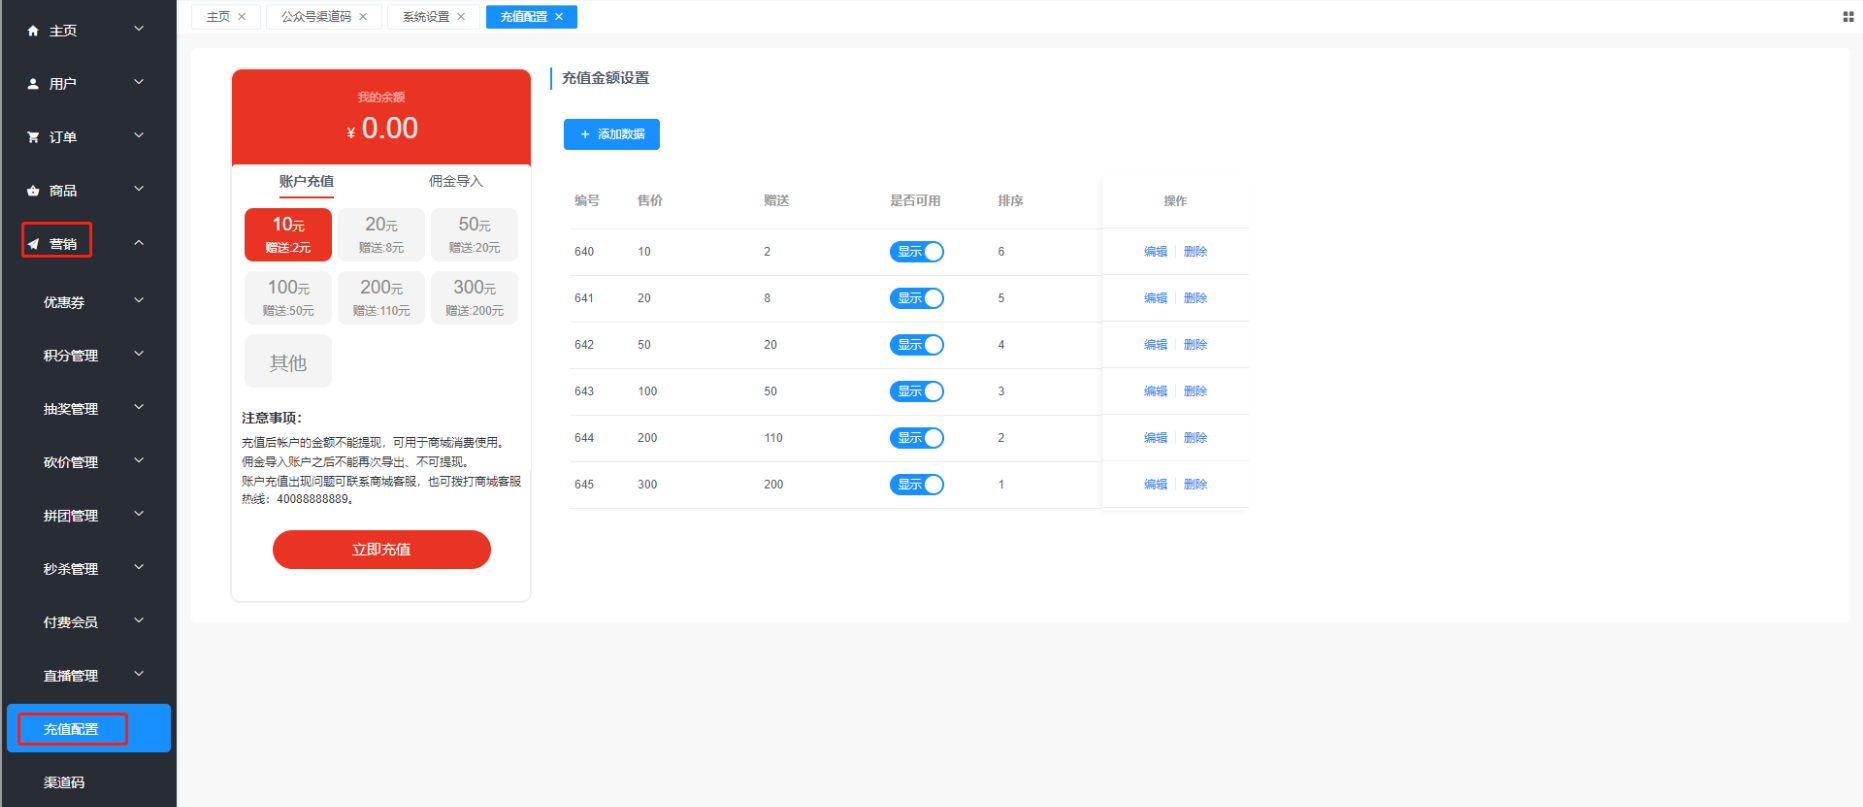This screenshot has height=807, width=1863.
Task: Click the marketing paper plane icon
Action: pyautogui.click(x=33, y=244)
